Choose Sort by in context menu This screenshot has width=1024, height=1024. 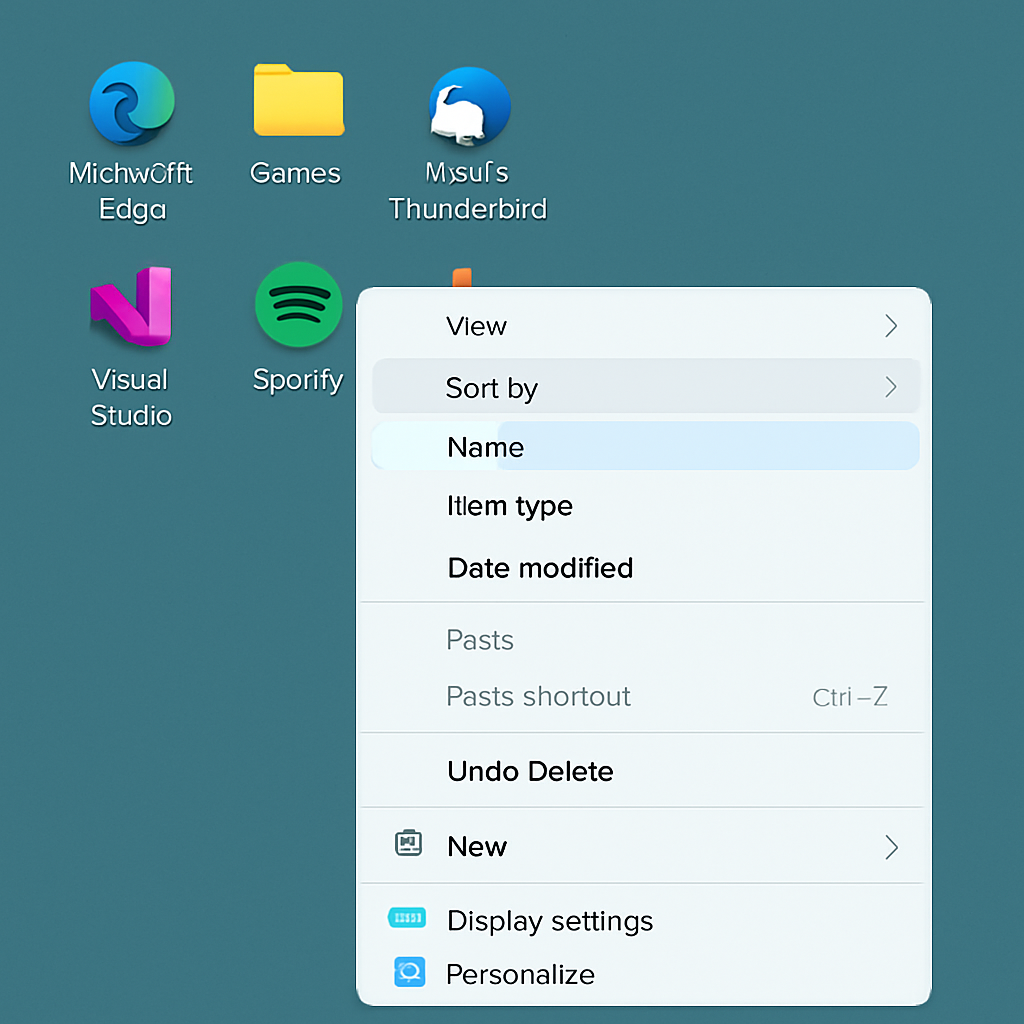pyautogui.click(x=646, y=386)
